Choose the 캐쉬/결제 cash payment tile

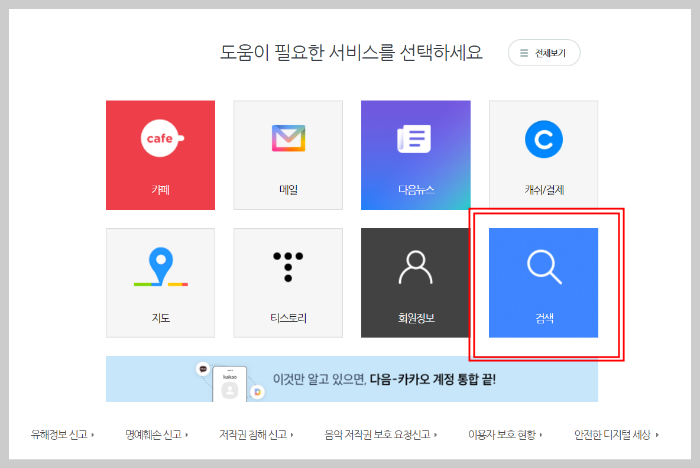click(543, 155)
